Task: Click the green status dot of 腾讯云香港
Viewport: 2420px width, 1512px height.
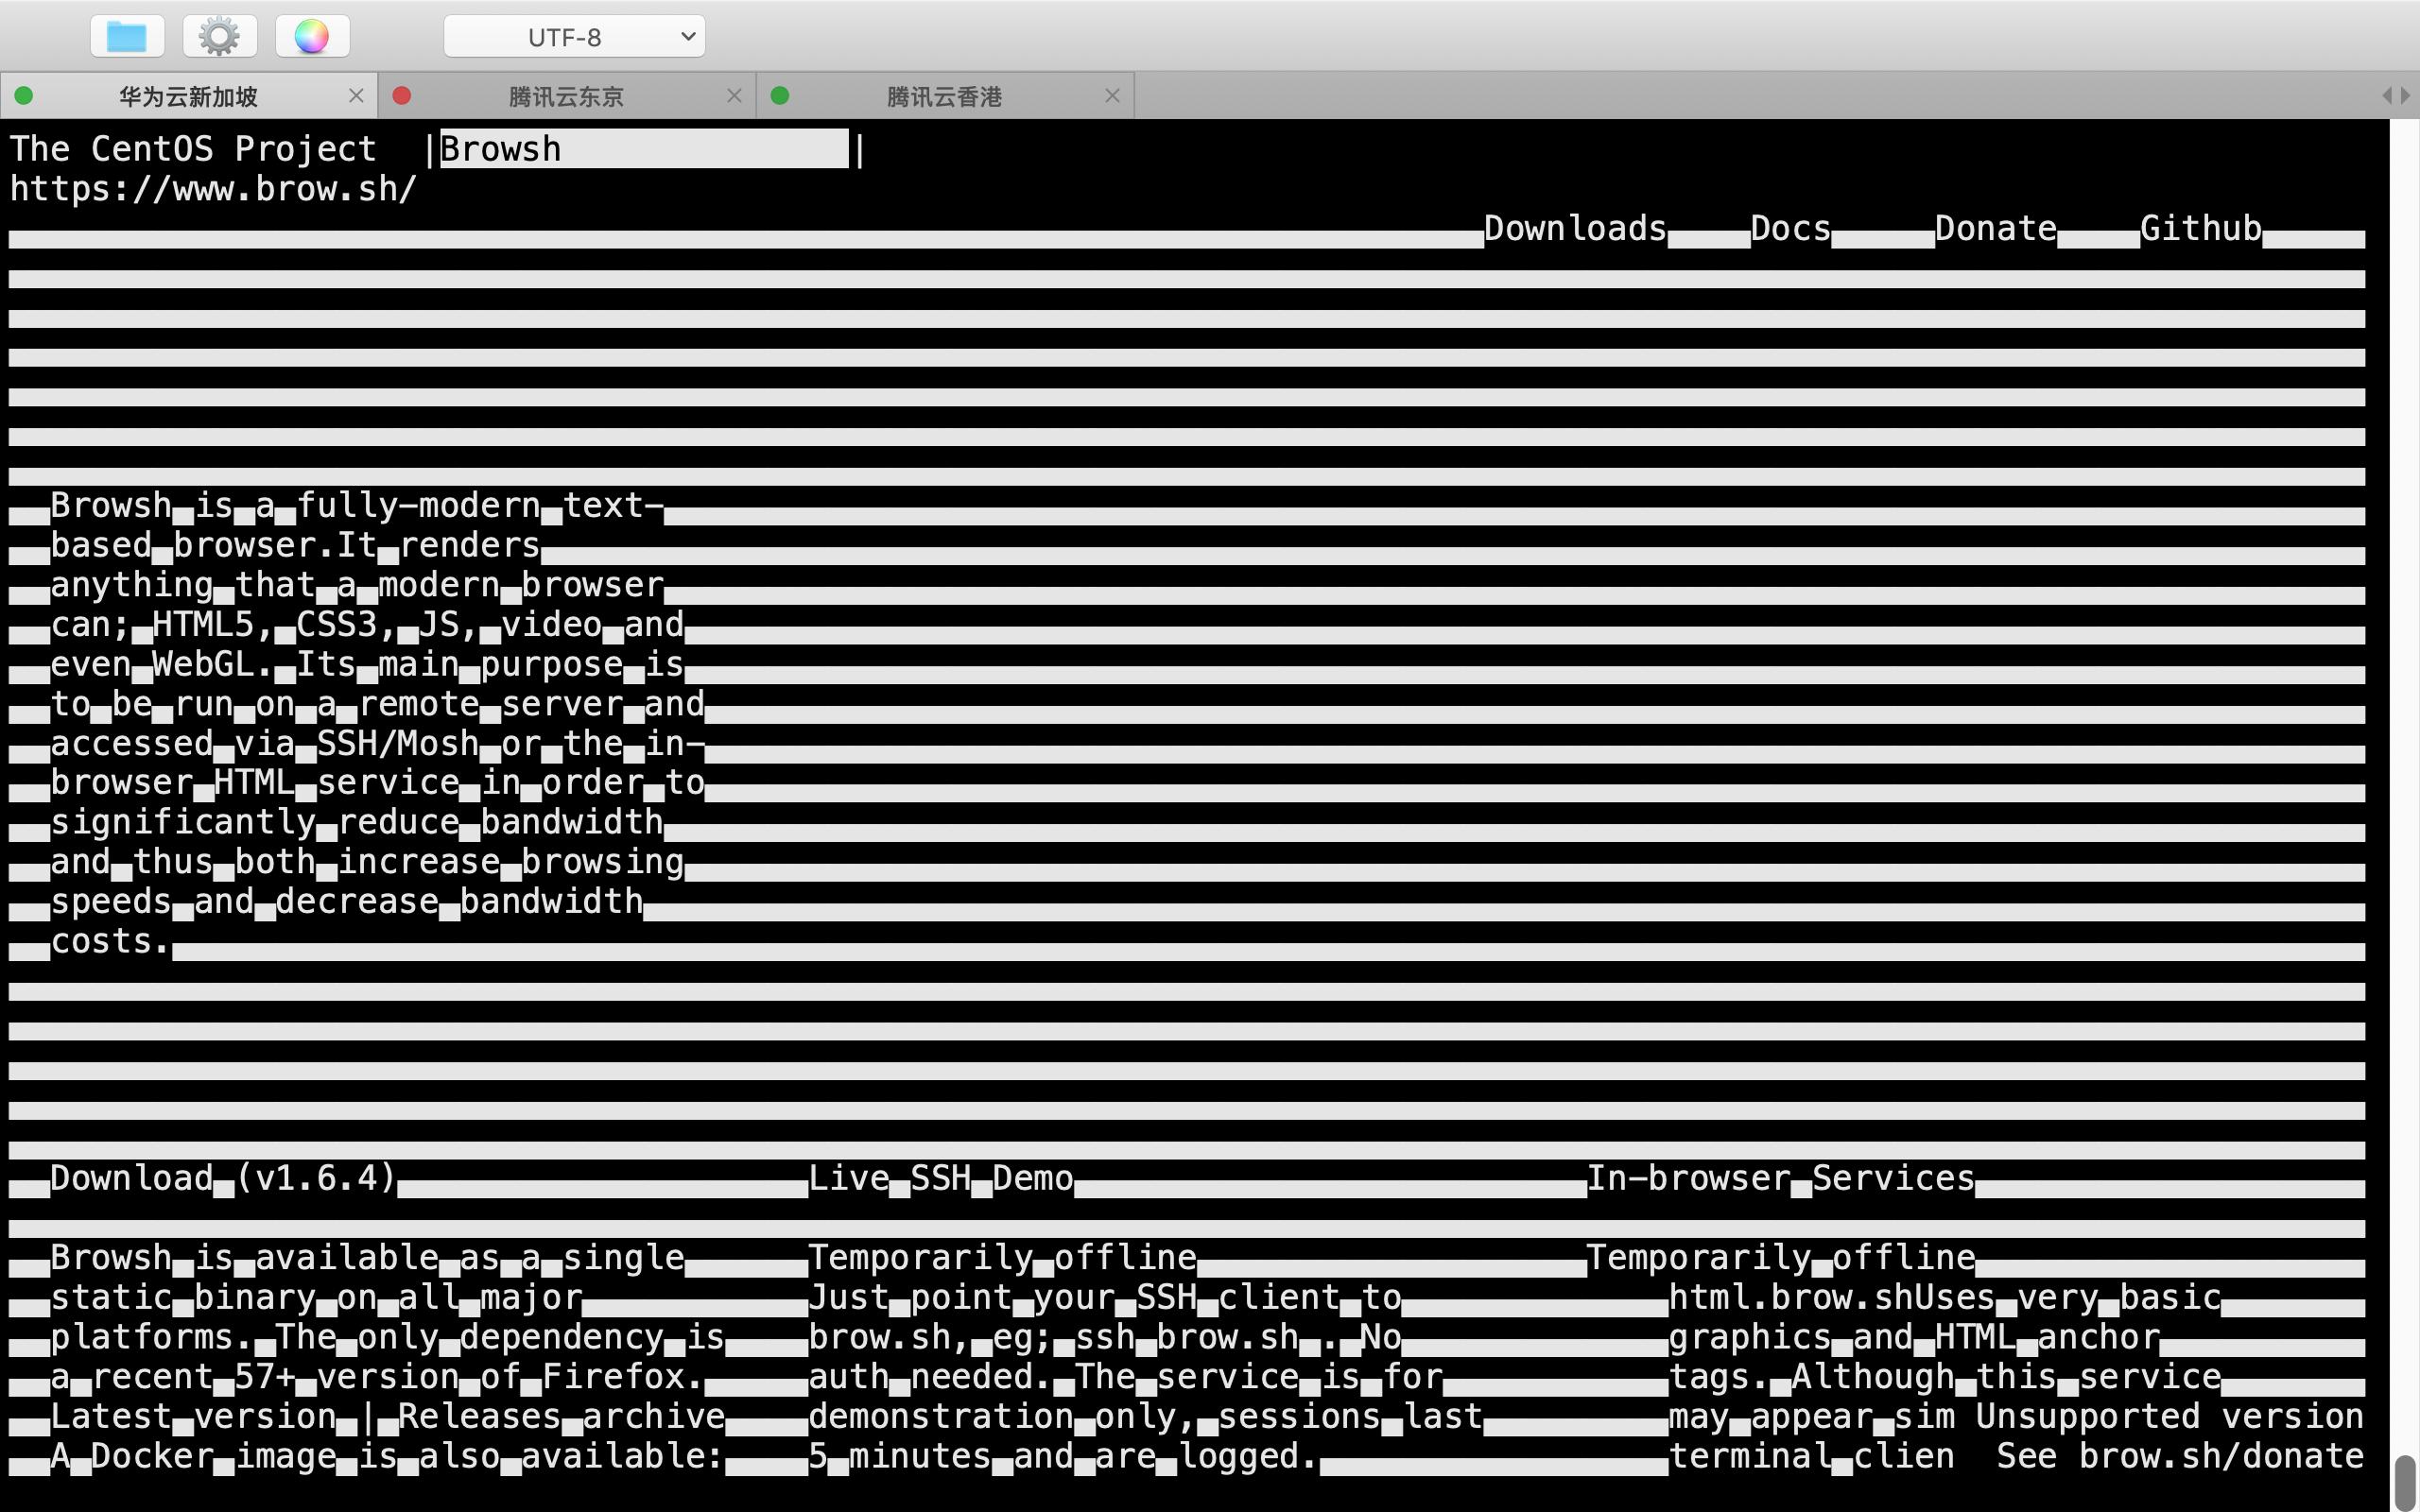Action: (780, 96)
